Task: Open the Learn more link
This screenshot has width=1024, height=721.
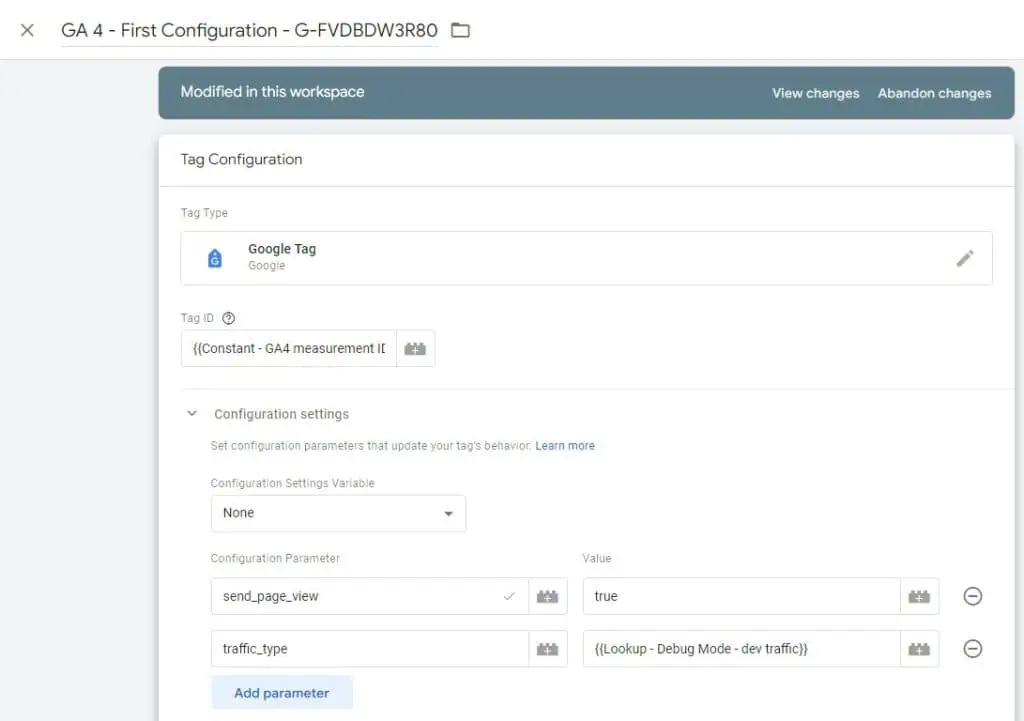Action: pos(565,445)
